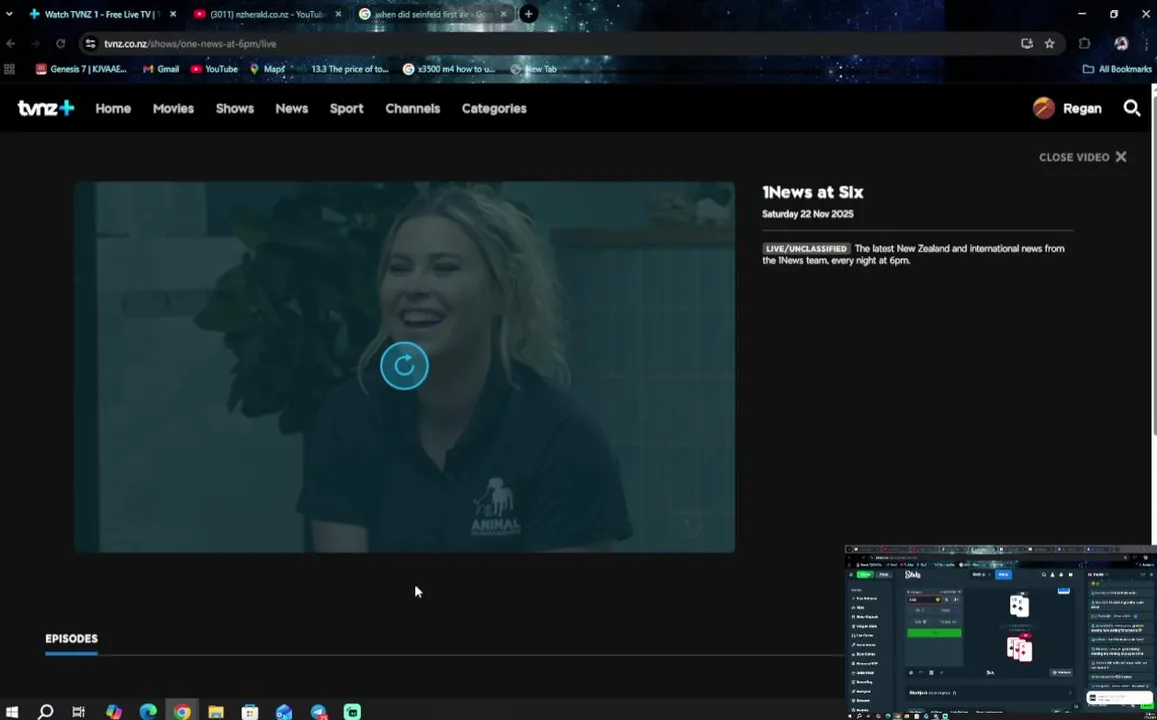Open Task View from taskbar
Viewport: 1157px width, 720px height.
78,712
